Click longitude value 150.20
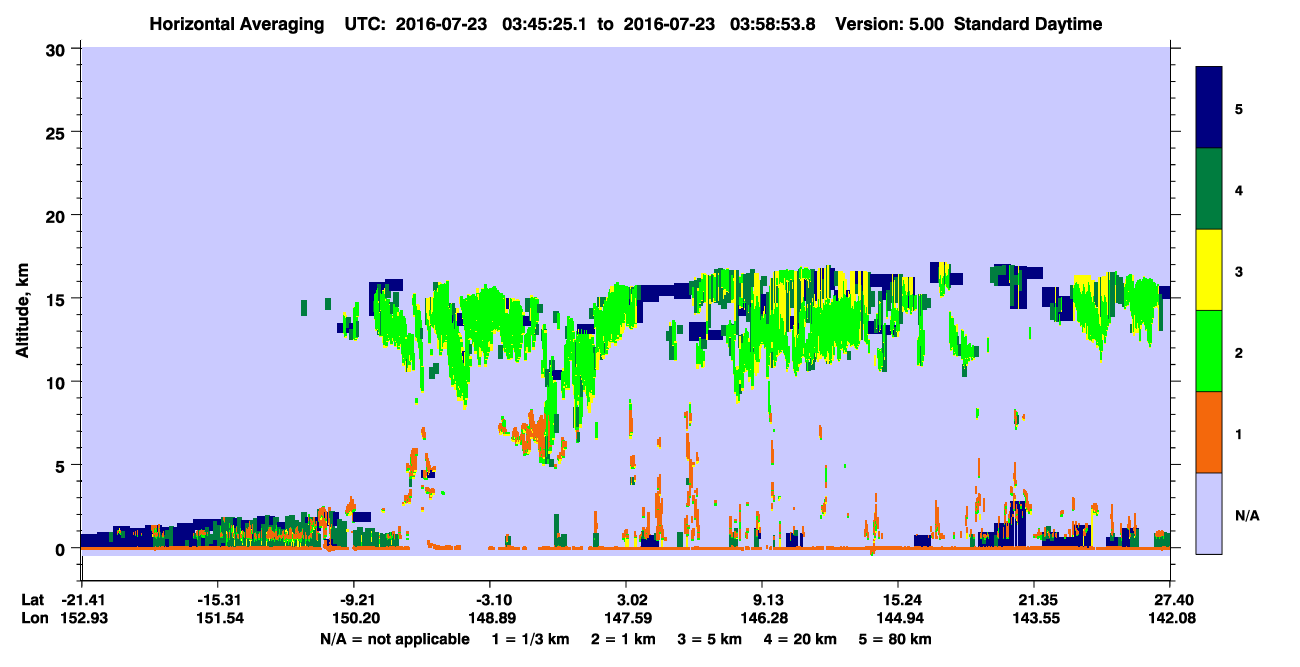 pyautogui.click(x=354, y=618)
